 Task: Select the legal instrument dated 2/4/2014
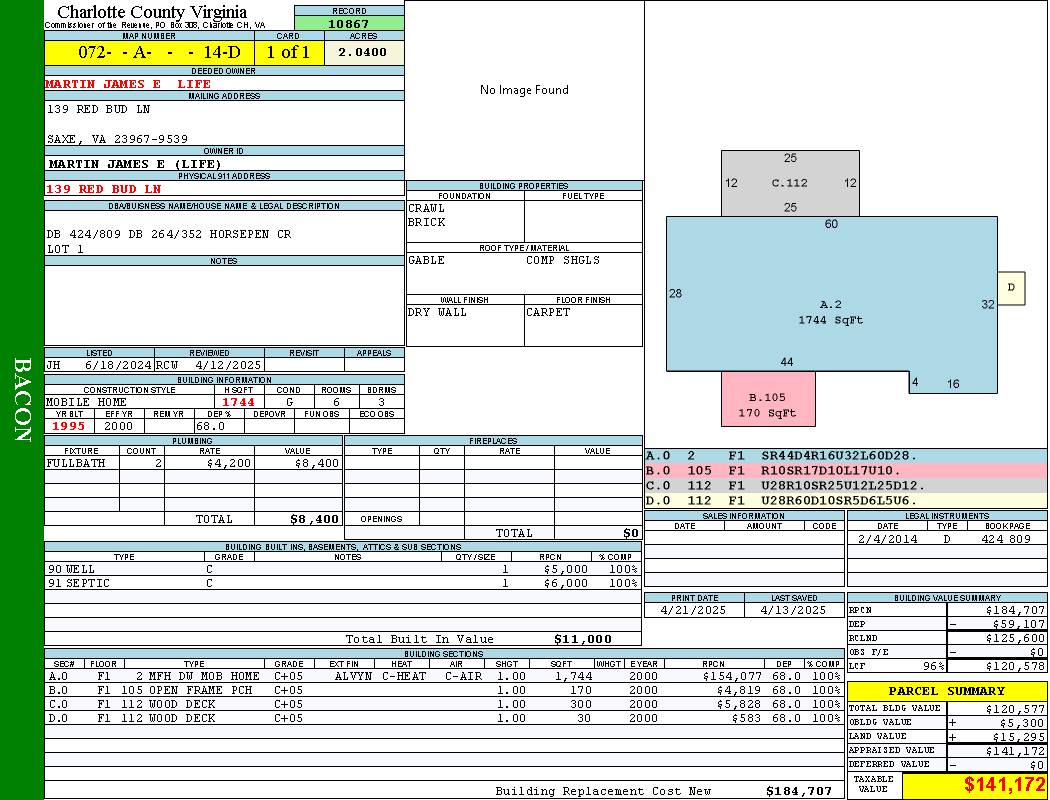click(x=946, y=539)
